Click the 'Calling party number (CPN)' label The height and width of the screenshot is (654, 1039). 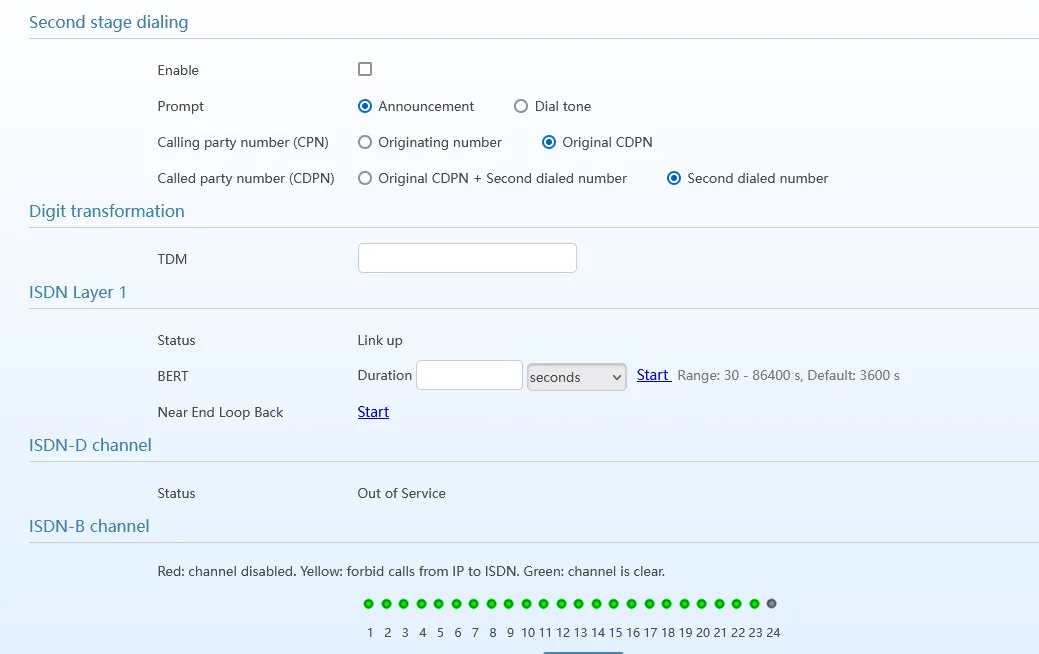click(243, 142)
